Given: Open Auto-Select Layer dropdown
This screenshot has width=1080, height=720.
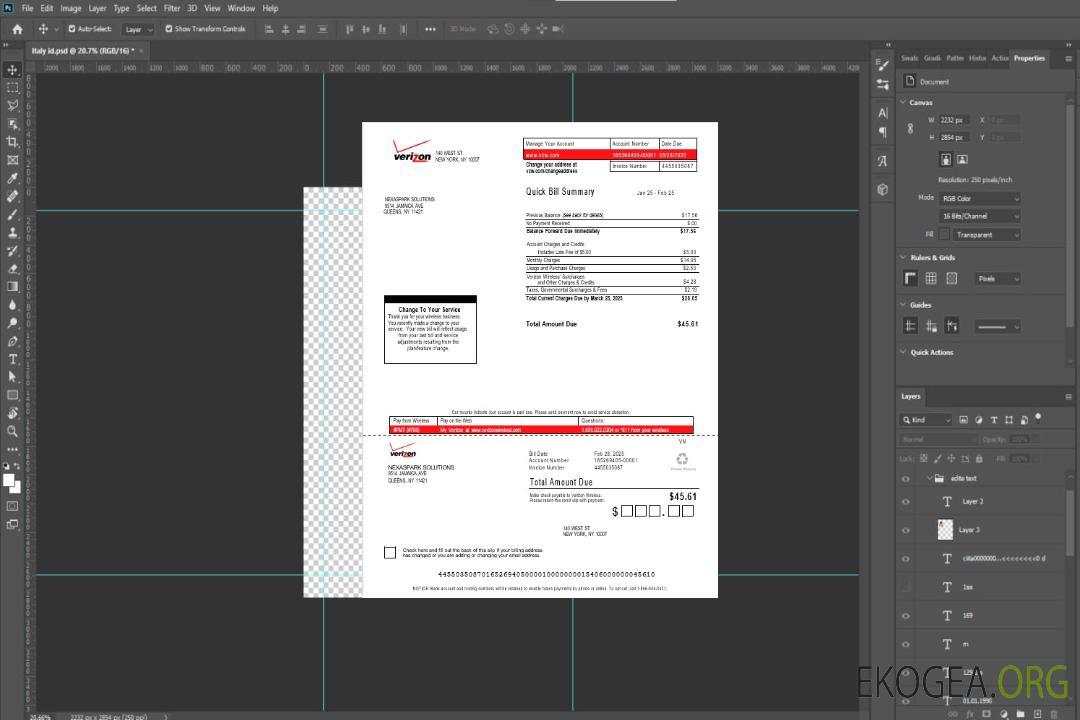Looking at the screenshot, I should click(138, 30).
